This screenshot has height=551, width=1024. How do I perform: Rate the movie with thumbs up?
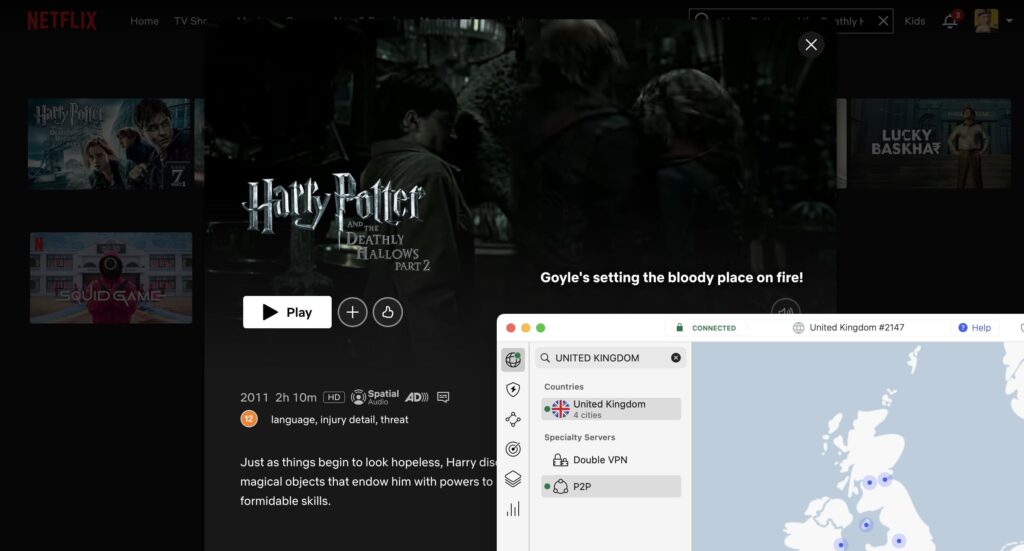coord(388,312)
